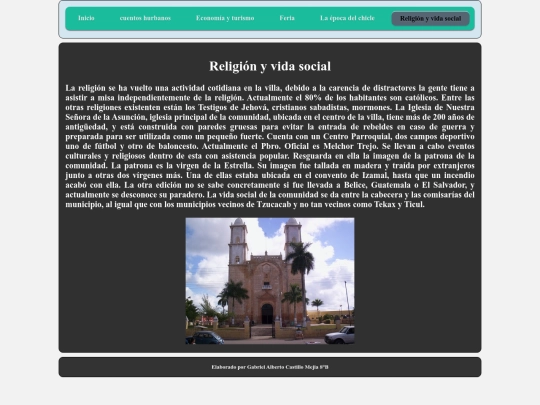540x405 pixels.
Task: Open the Economía y turismo section
Action: point(225,18)
